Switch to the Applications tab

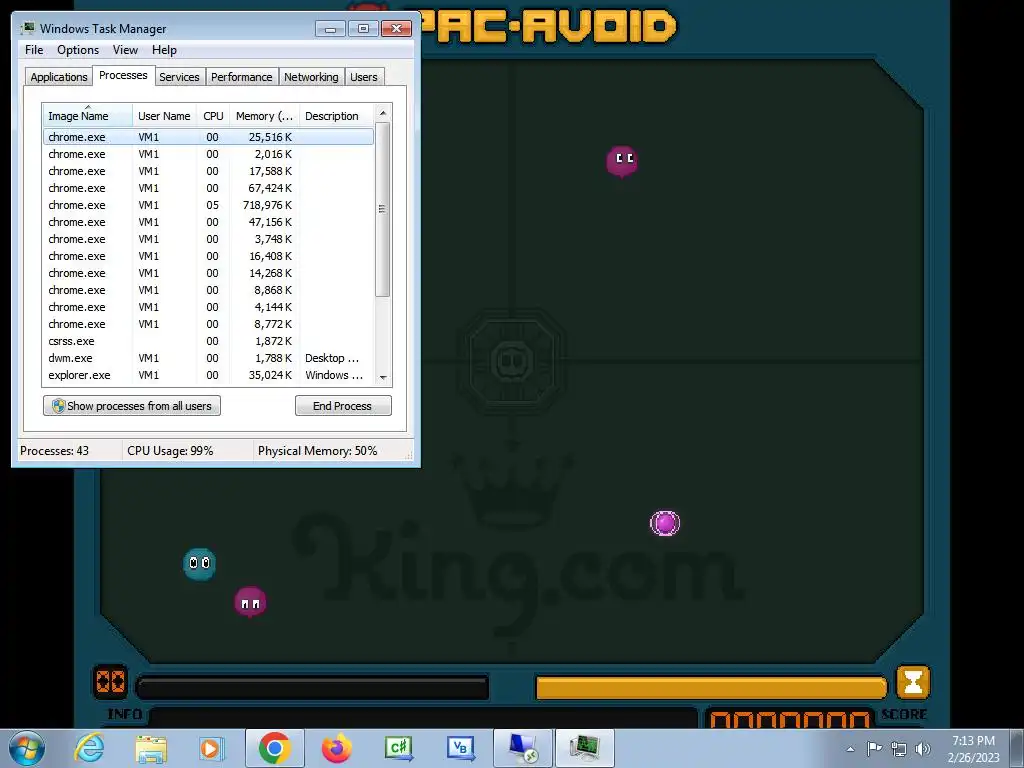point(59,77)
